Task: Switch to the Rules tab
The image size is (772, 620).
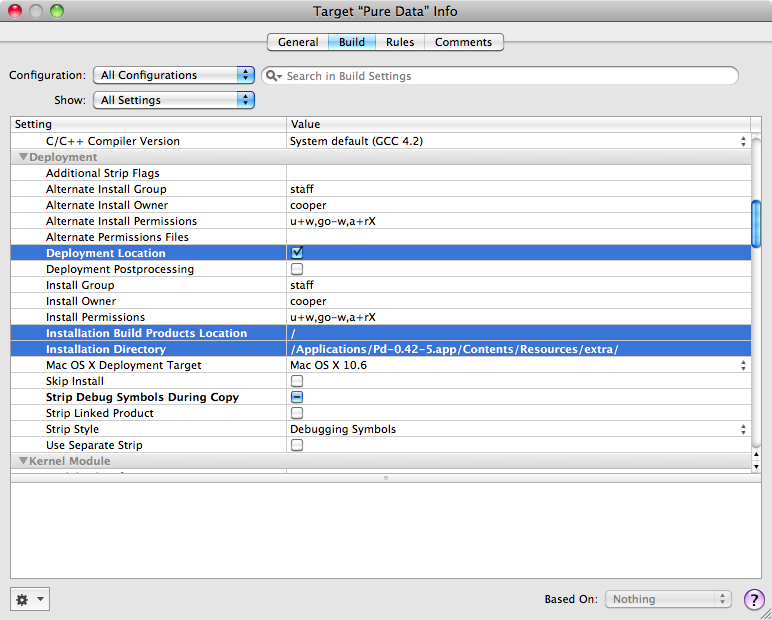Action: point(400,42)
